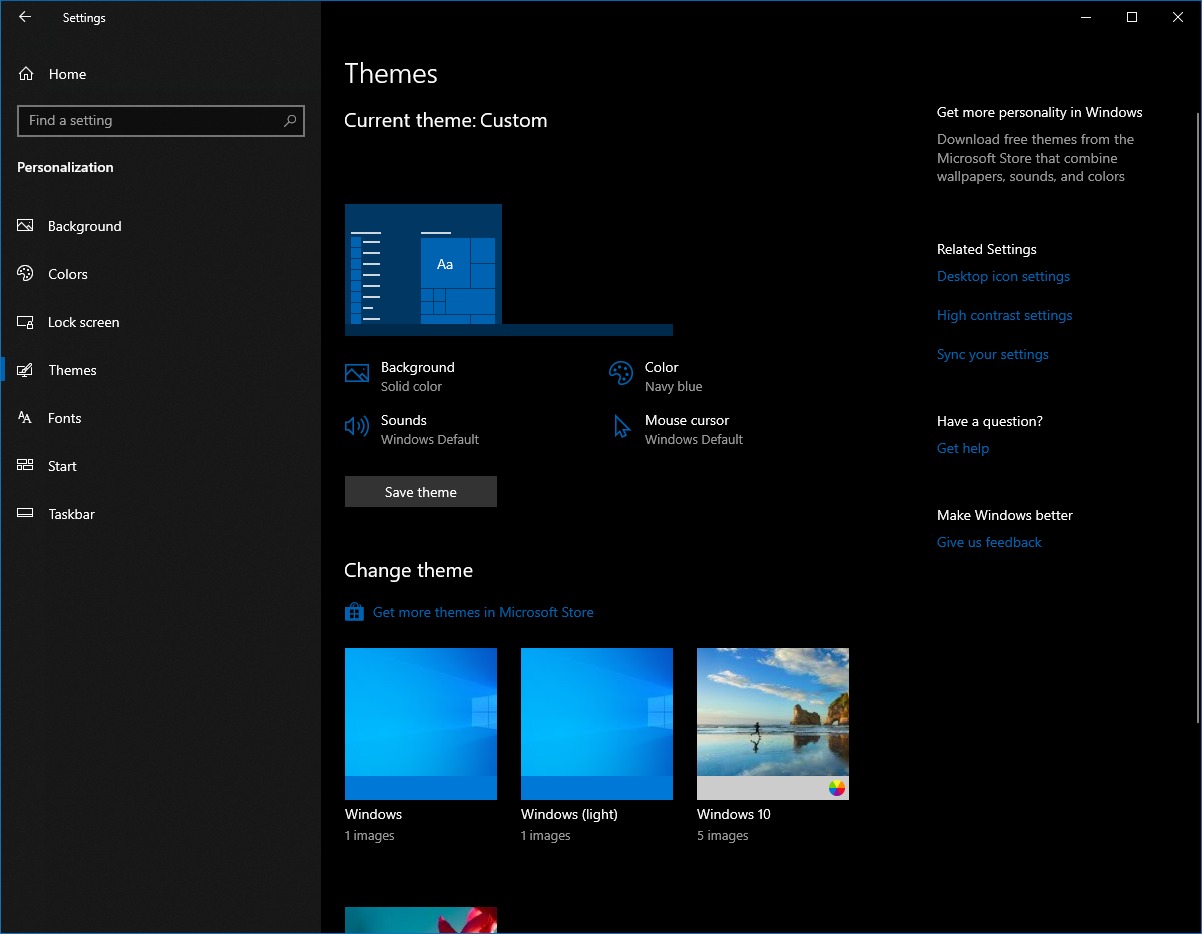The height and width of the screenshot is (934, 1202).
Task: Click the search magnifier icon
Action: coord(290,121)
